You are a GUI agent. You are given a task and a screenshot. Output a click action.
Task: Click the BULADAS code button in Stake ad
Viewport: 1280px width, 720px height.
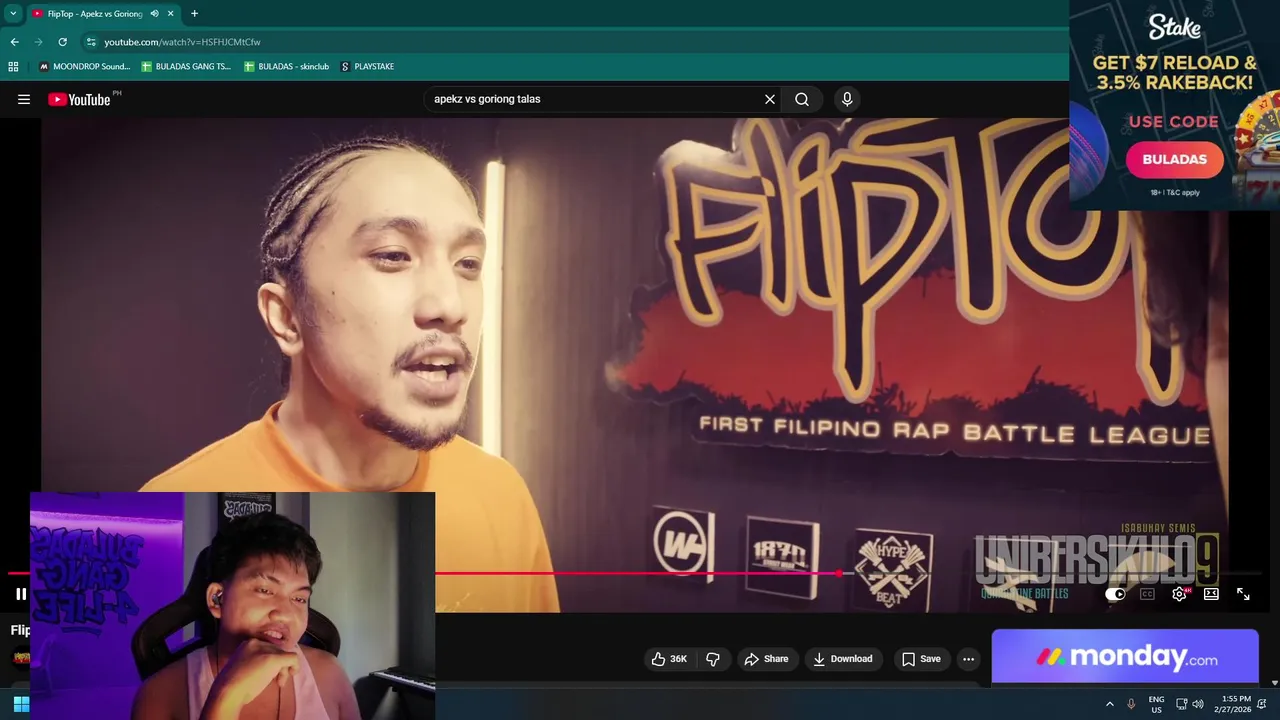click(x=1175, y=159)
